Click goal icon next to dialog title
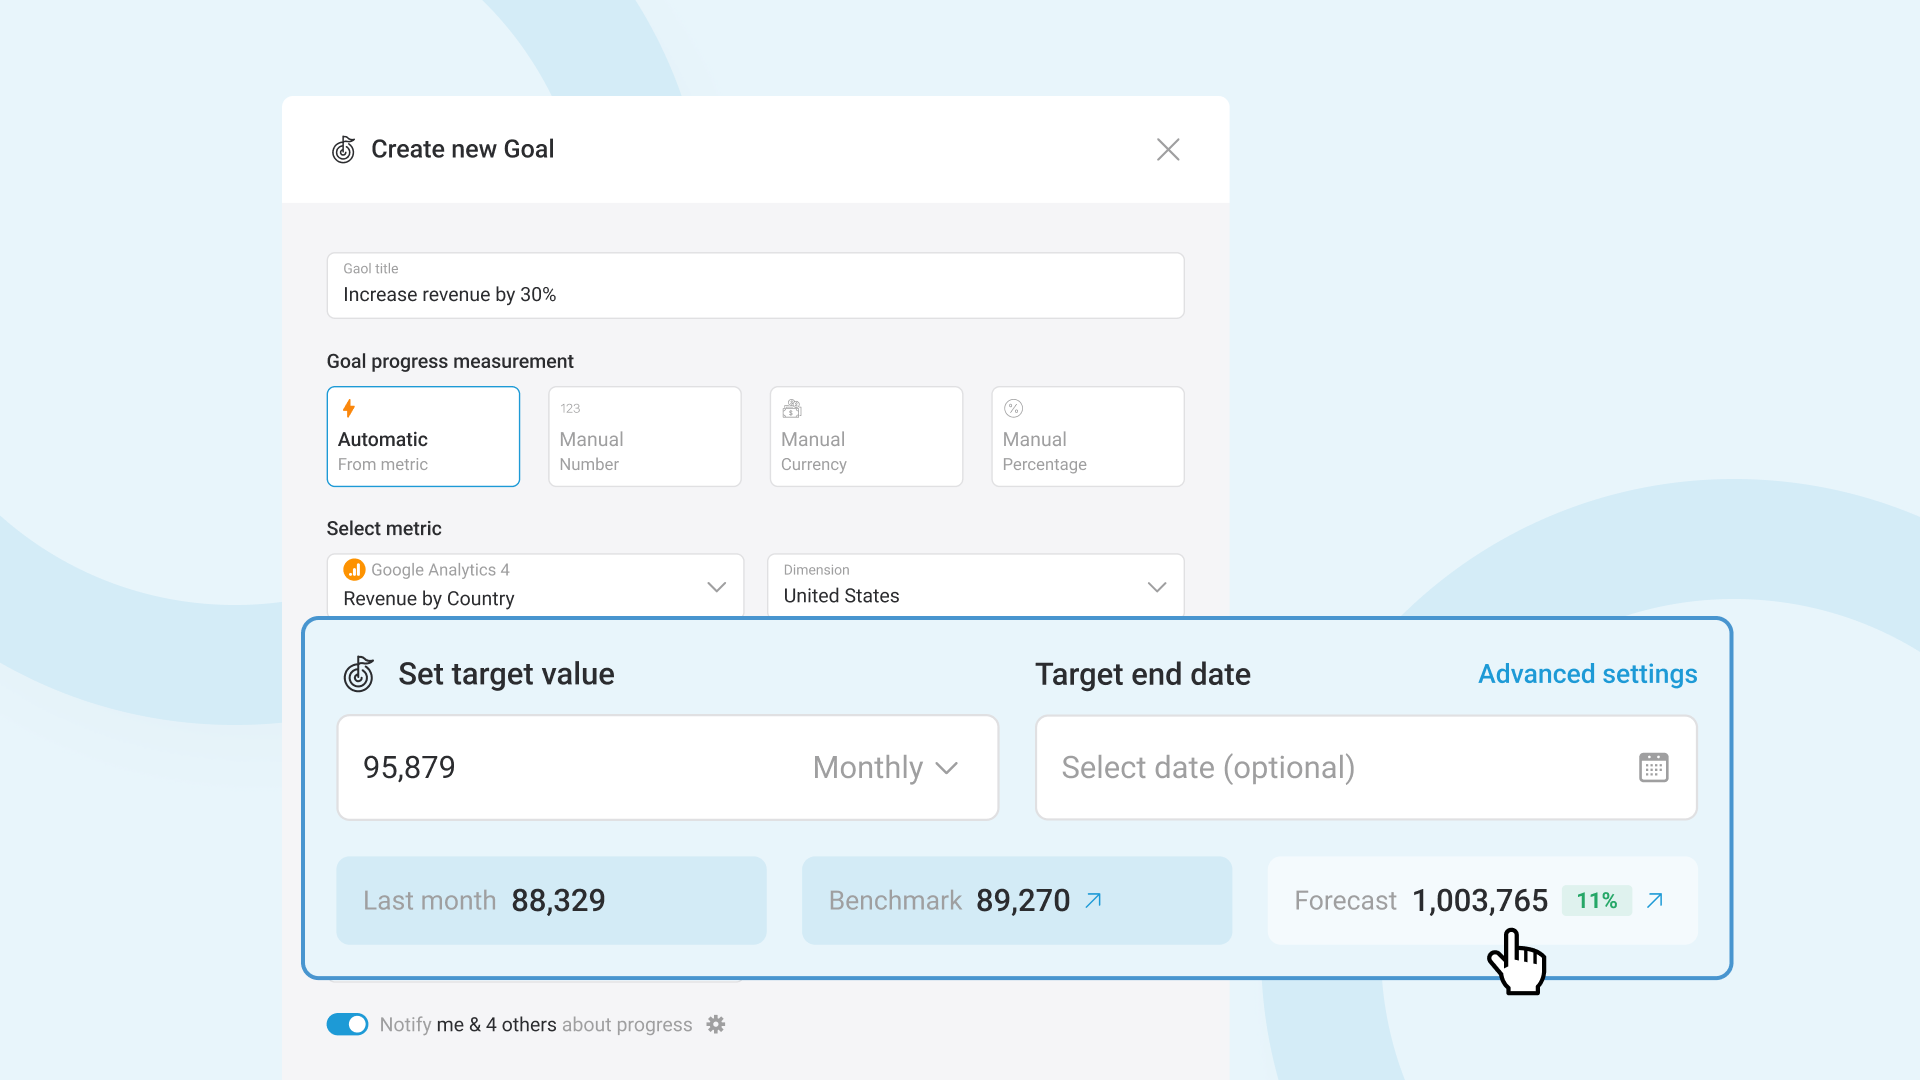Image resolution: width=1920 pixels, height=1080 pixels. [344, 150]
